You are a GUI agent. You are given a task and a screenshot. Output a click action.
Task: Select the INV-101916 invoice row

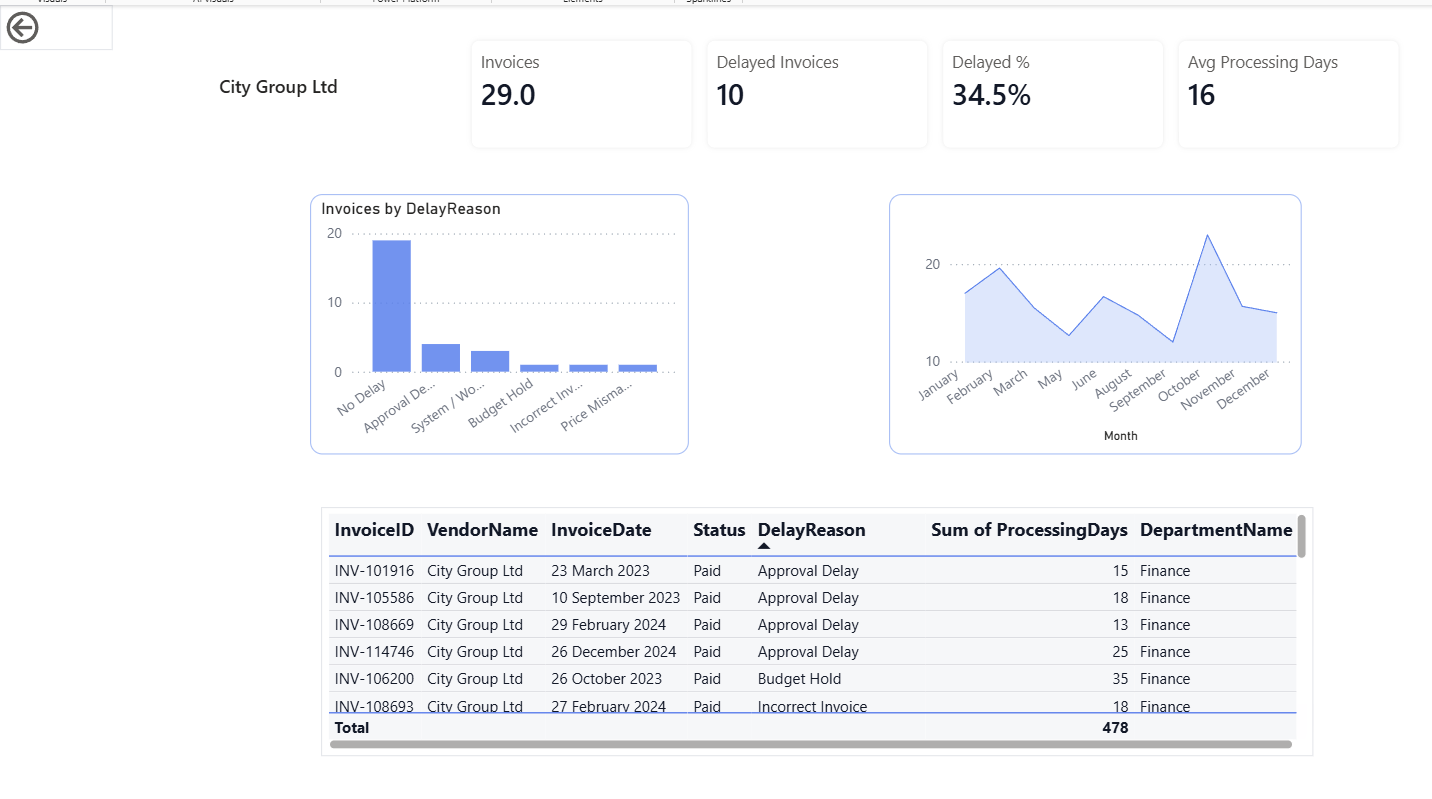click(x=374, y=571)
